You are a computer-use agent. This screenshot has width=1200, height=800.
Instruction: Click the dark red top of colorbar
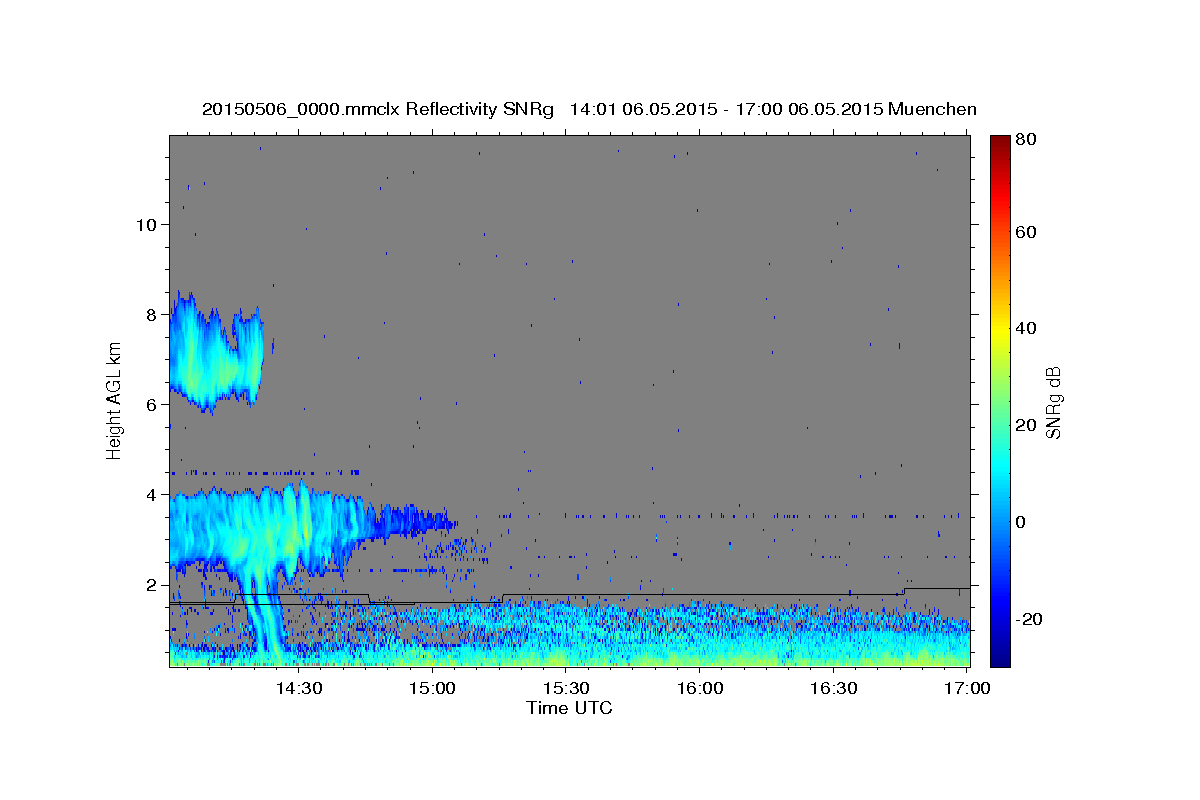click(999, 143)
